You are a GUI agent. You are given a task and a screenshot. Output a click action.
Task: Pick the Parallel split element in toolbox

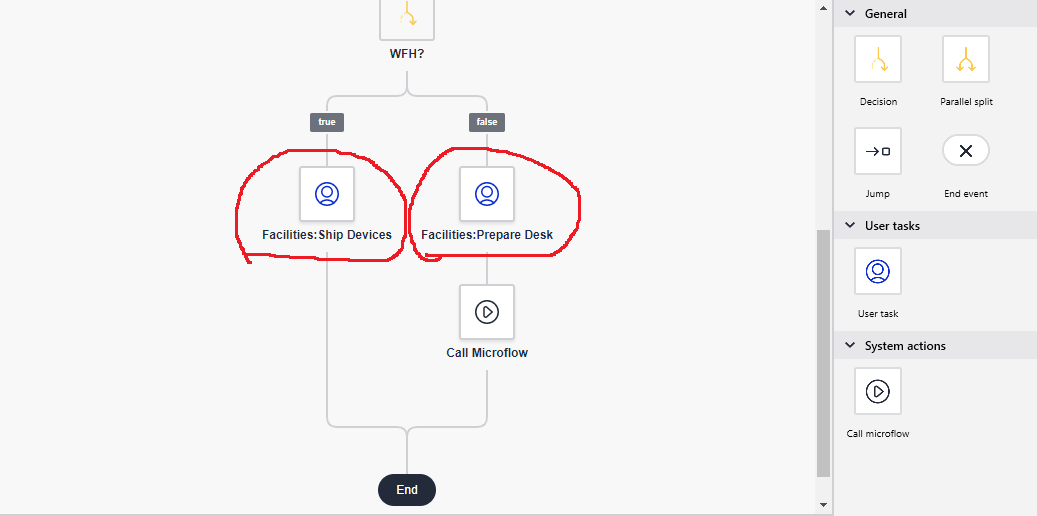click(x=966, y=59)
